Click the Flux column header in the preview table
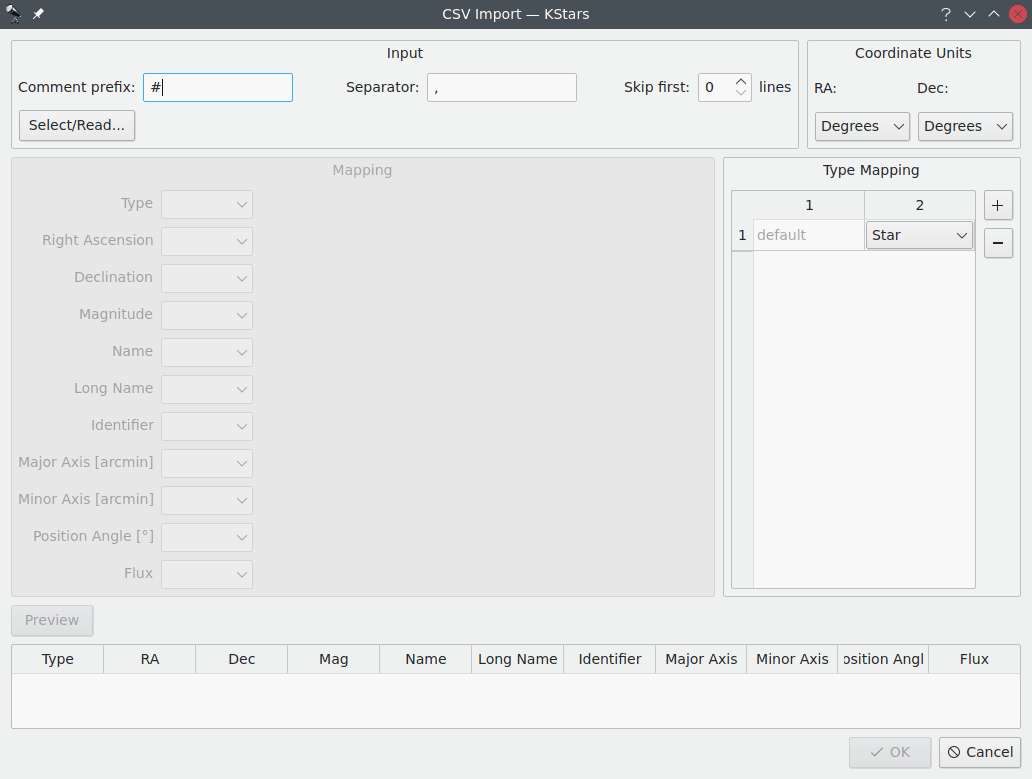1032x779 pixels. 973,659
